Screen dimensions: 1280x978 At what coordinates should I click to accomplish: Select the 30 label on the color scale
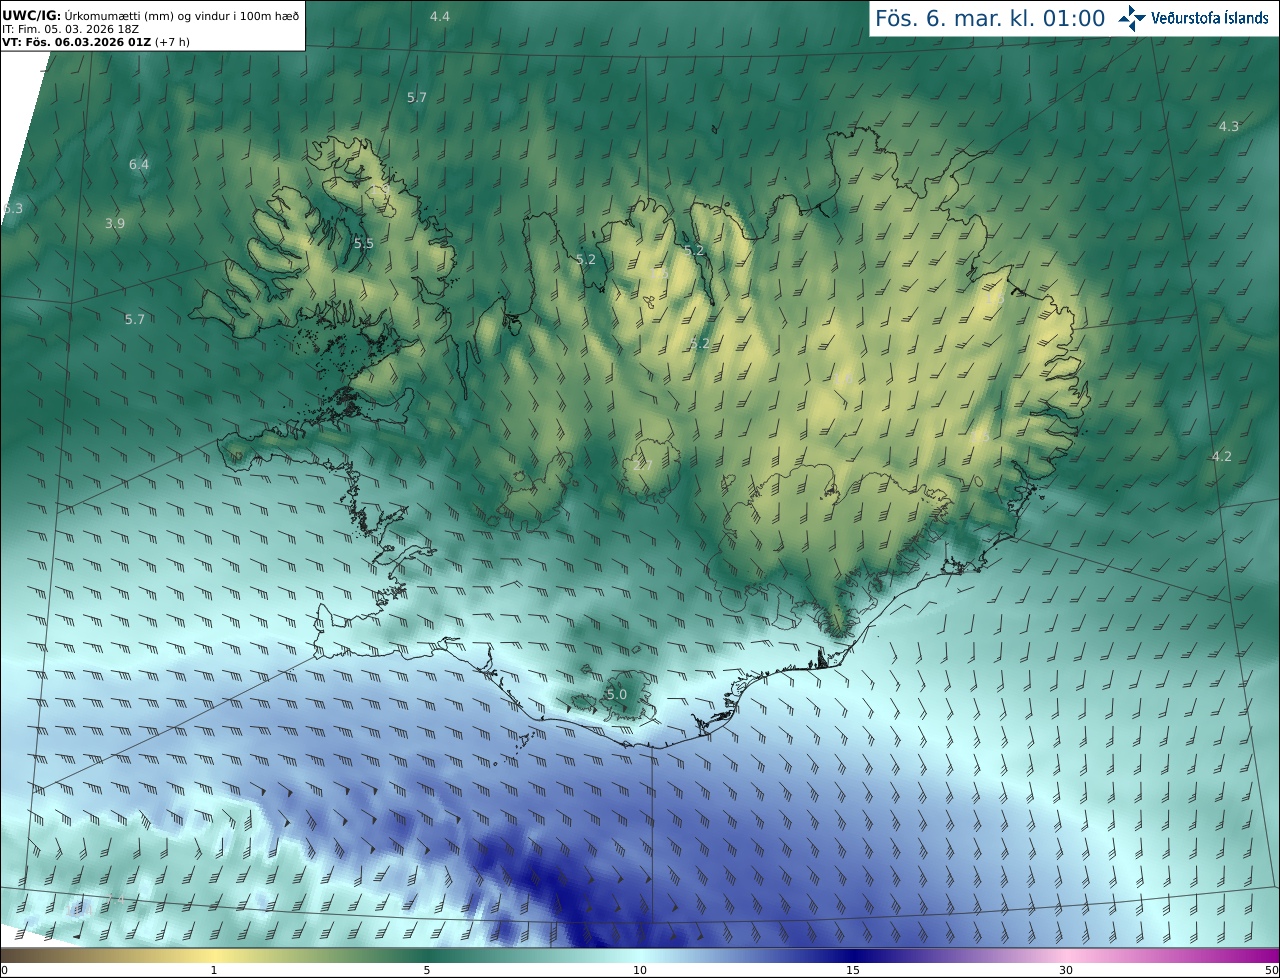click(1066, 970)
